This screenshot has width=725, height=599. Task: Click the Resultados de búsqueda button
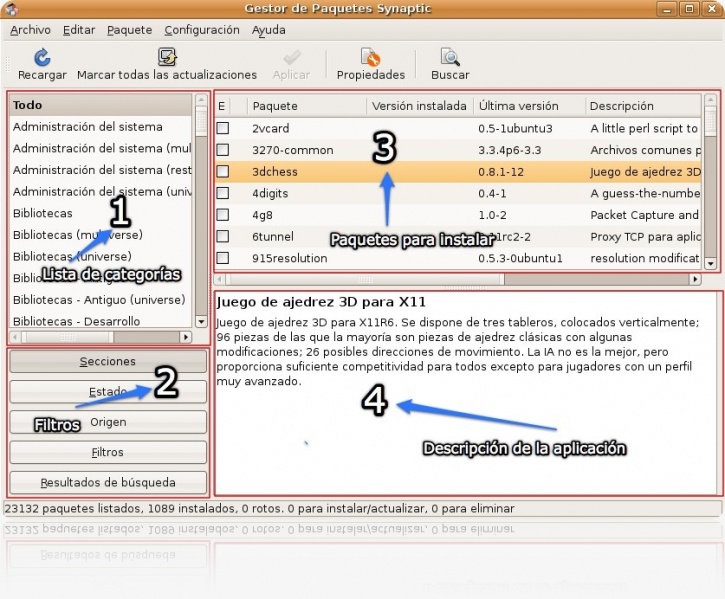click(x=107, y=482)
